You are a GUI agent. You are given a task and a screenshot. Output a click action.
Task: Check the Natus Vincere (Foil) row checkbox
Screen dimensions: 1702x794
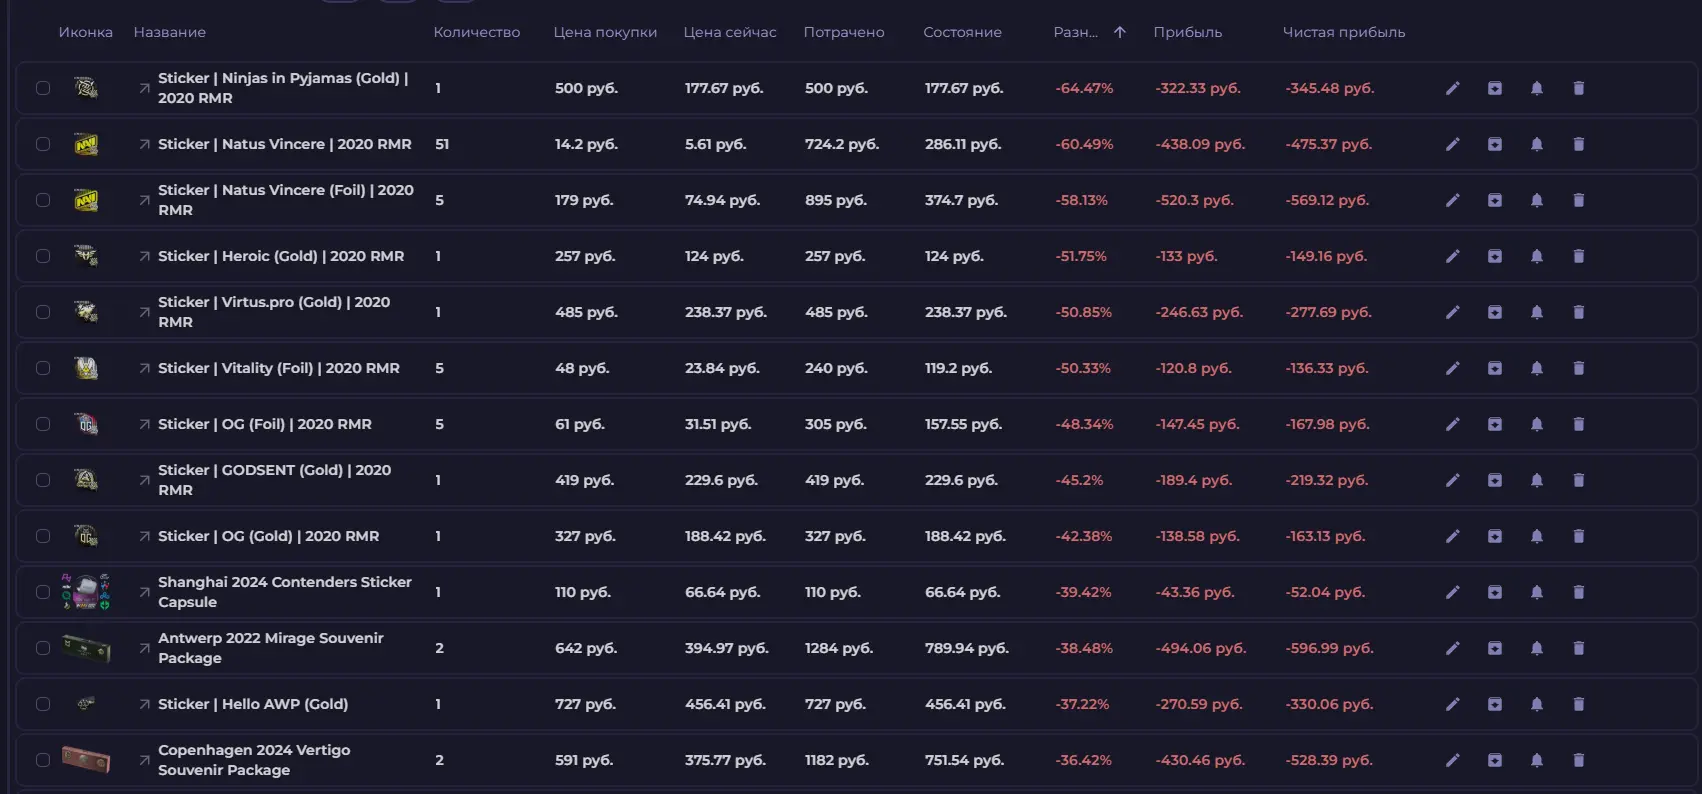tap(43, 200)
